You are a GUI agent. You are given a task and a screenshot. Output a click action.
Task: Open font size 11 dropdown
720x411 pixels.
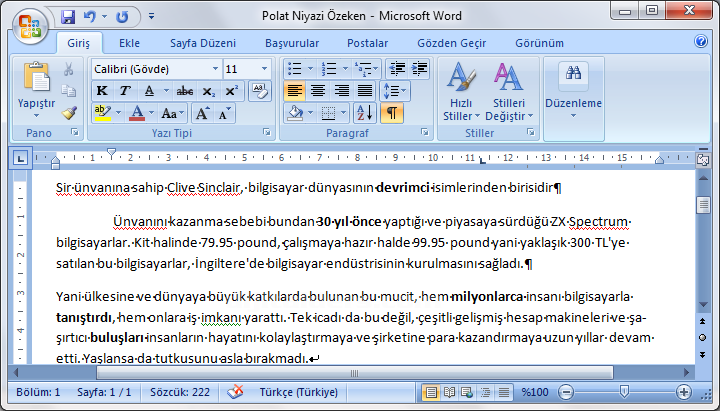tap(264, 69)
